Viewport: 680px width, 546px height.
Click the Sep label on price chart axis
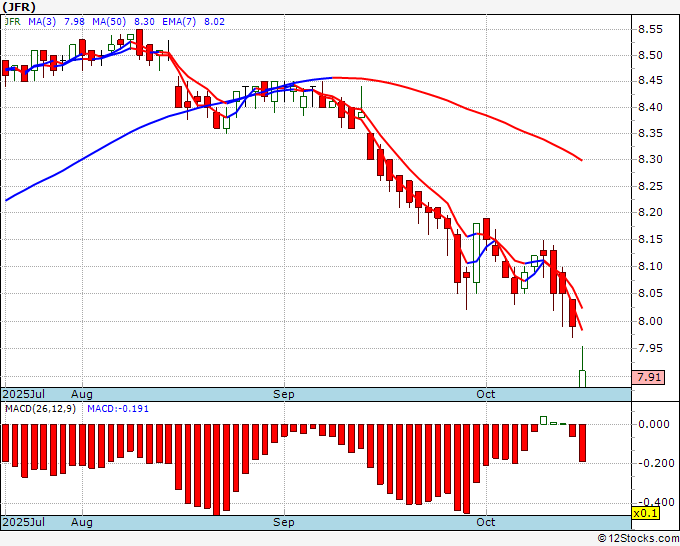click(x=284, y=394)
